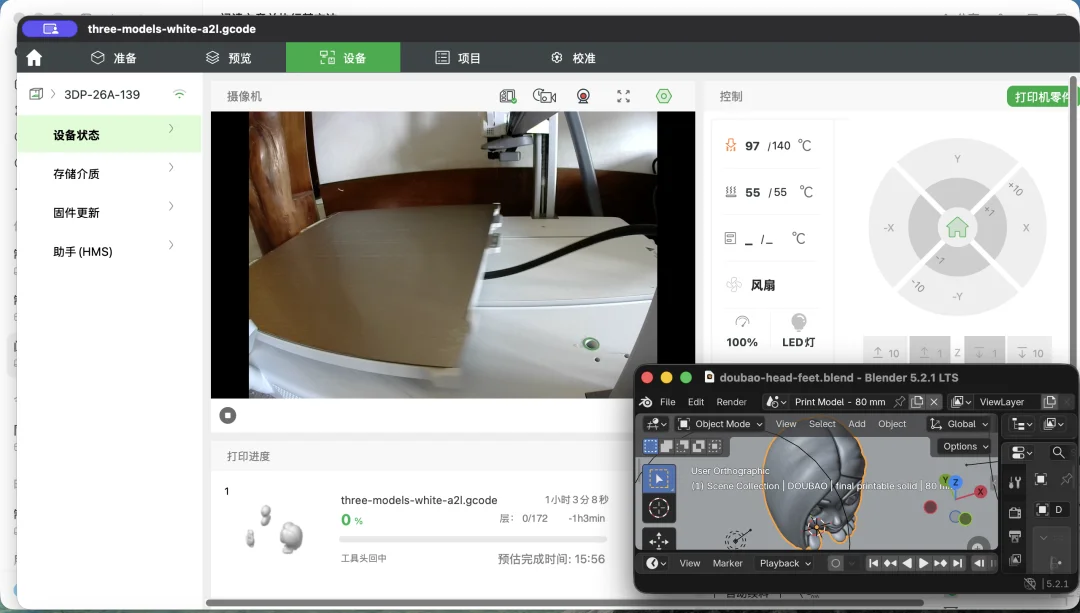Expand the 3DP-26A-139 printer entry

click(52, 94)
